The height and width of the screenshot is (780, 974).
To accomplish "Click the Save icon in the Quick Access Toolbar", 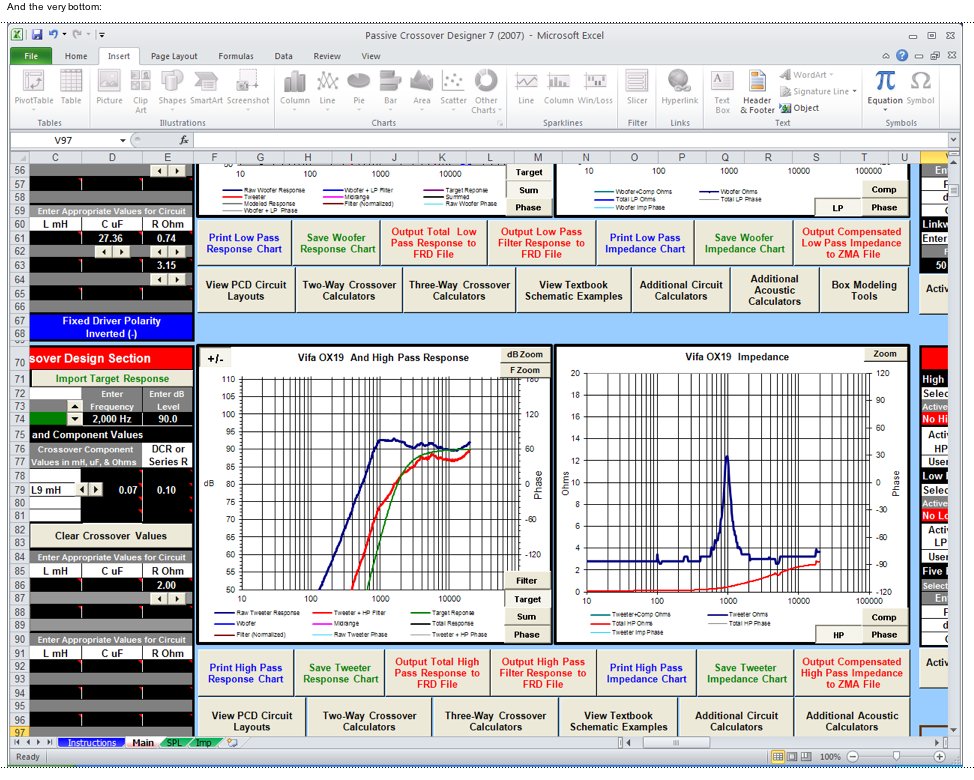I will point(37,35).
